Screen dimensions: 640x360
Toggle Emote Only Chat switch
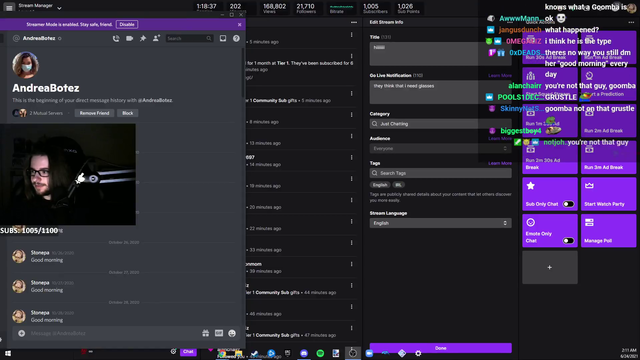568,241
